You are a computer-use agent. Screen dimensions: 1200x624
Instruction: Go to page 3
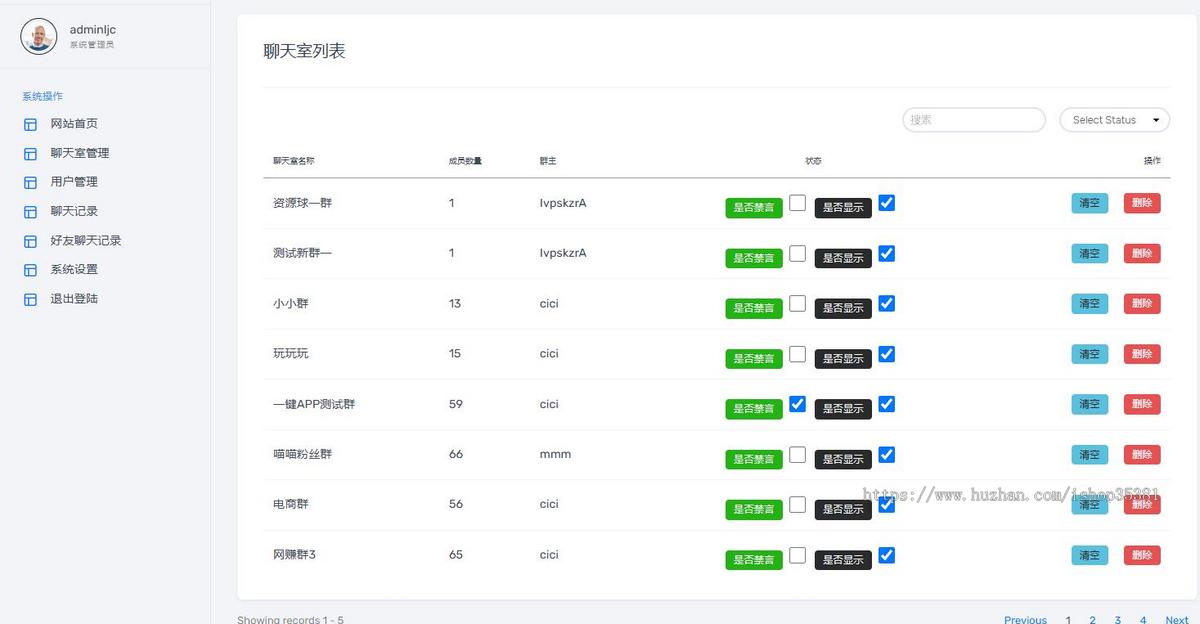pos(1118,619)
